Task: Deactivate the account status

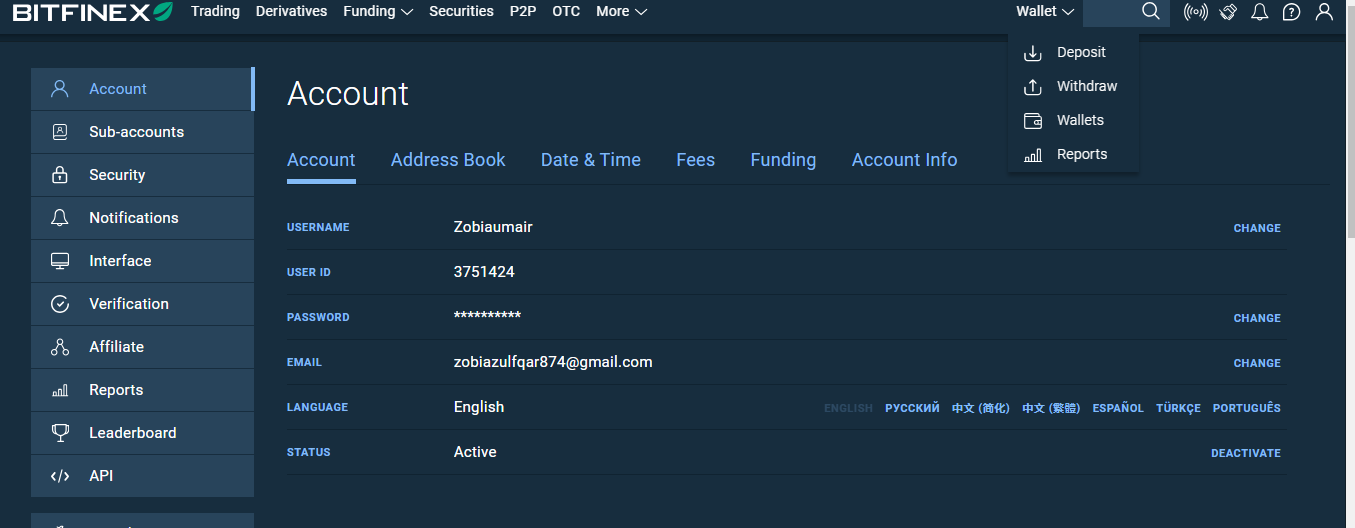Action: tap(1246, 453)
